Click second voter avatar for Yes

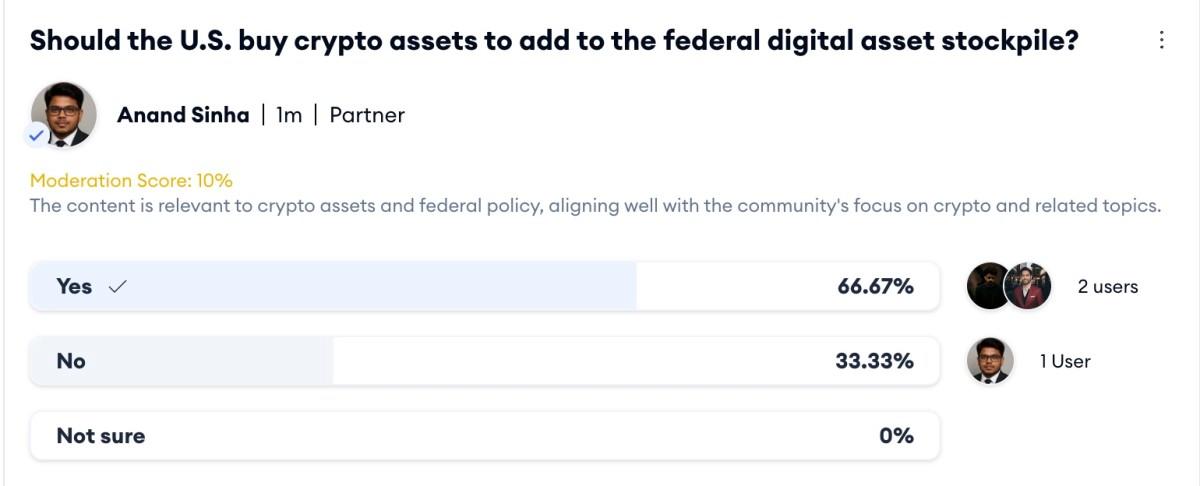pyautogui.click(x=1028, y=286)
